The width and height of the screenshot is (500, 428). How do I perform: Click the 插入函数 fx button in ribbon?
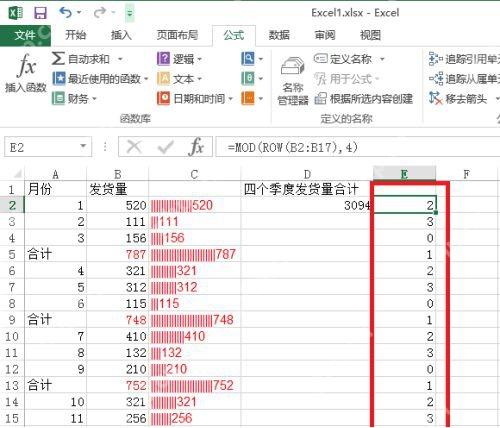tap(26, 72)
